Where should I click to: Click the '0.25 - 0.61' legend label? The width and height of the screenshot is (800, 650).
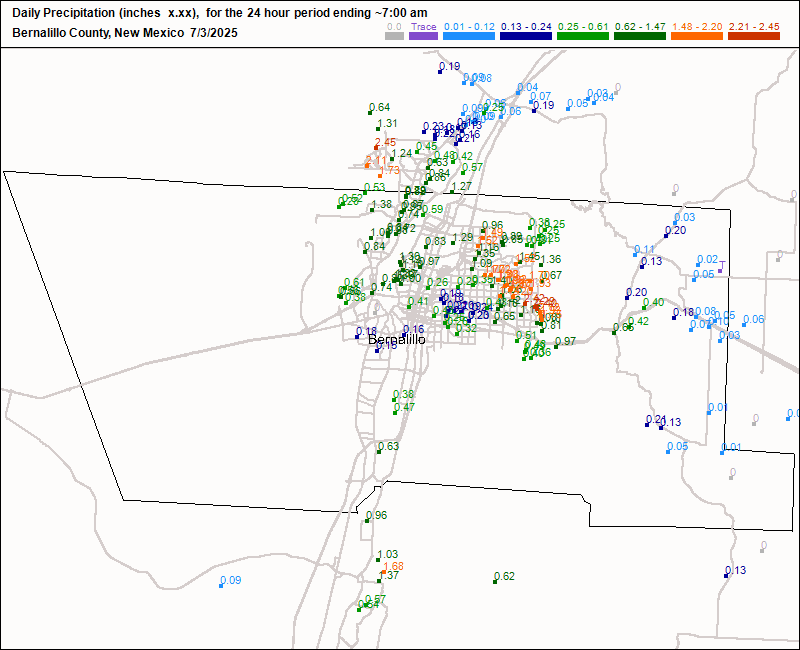(x=583, y=27)
